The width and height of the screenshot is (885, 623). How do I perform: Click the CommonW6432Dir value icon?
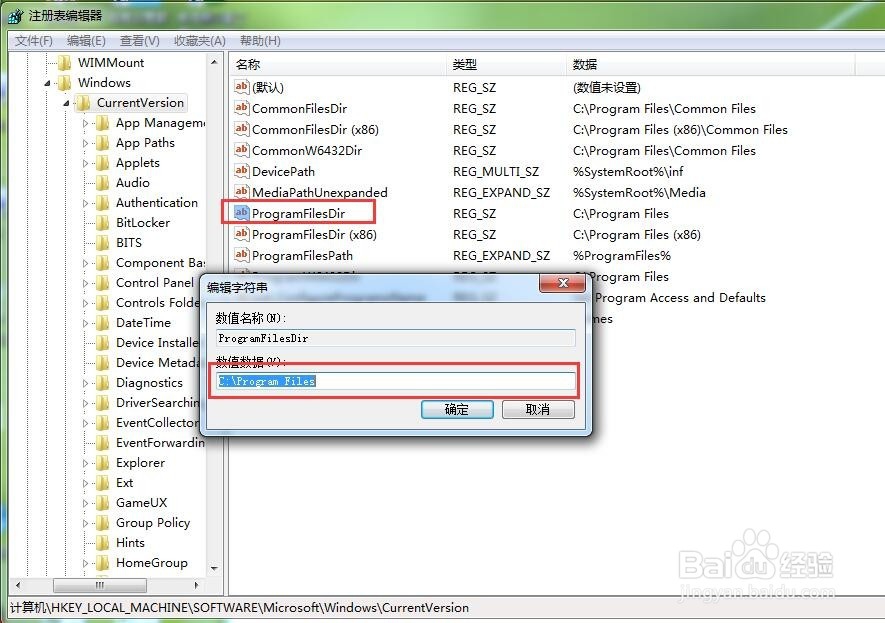242,150
